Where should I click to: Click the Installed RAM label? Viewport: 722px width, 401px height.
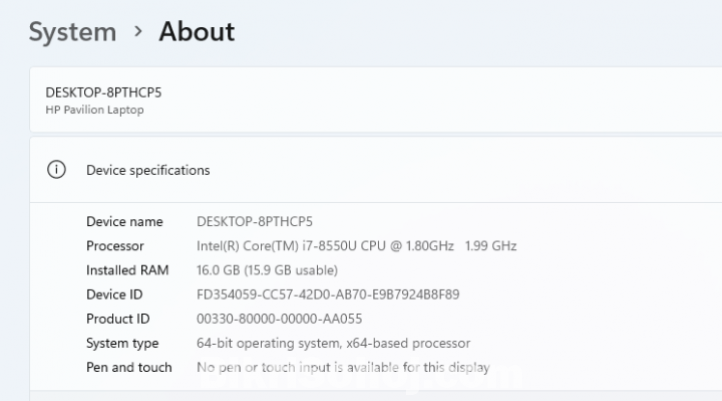point(127,270)
